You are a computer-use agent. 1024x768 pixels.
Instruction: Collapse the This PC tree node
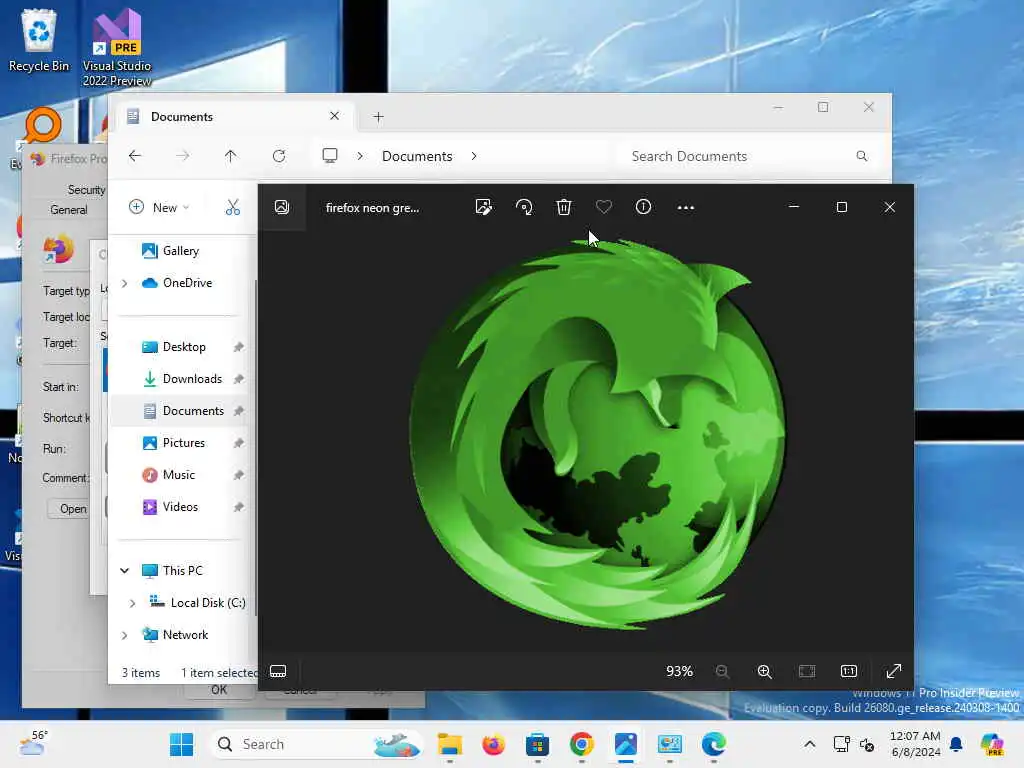pos(125,571)
